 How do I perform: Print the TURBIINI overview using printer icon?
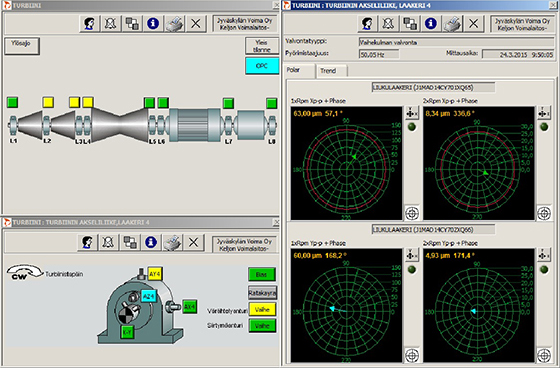point(175,24)
